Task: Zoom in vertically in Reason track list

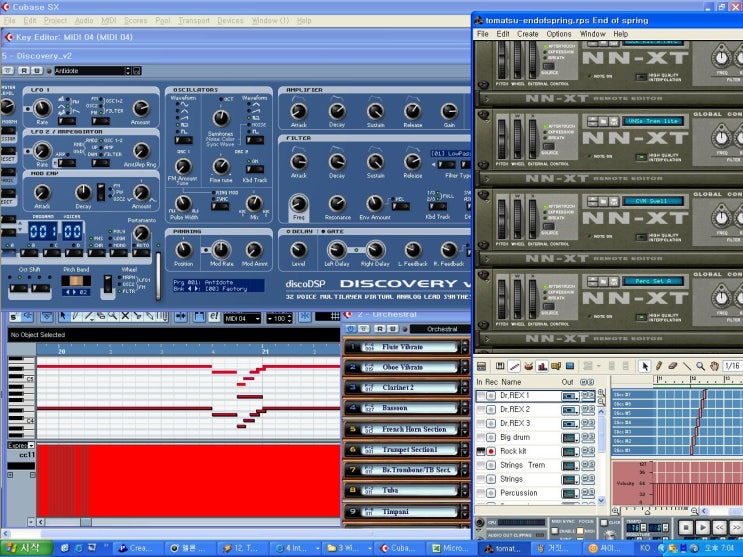Action: point(601,393)
